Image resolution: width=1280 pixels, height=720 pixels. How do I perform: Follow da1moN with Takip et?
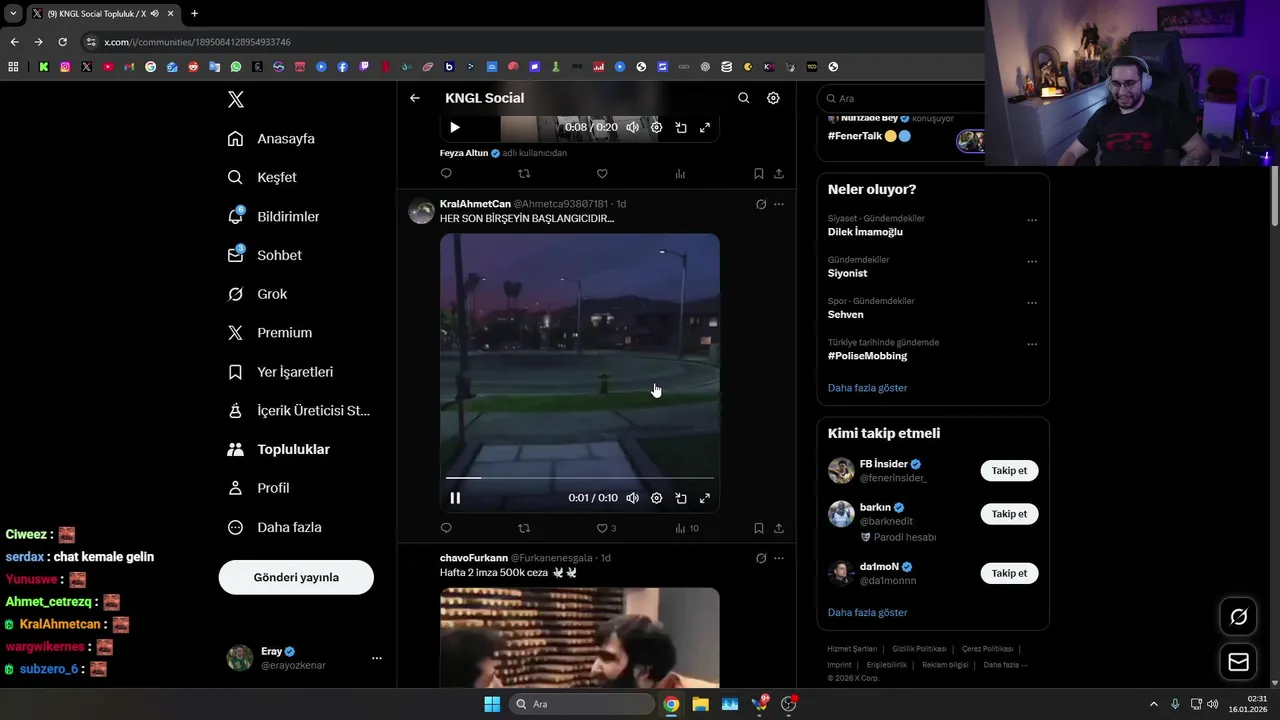(x=1009, y=573)
